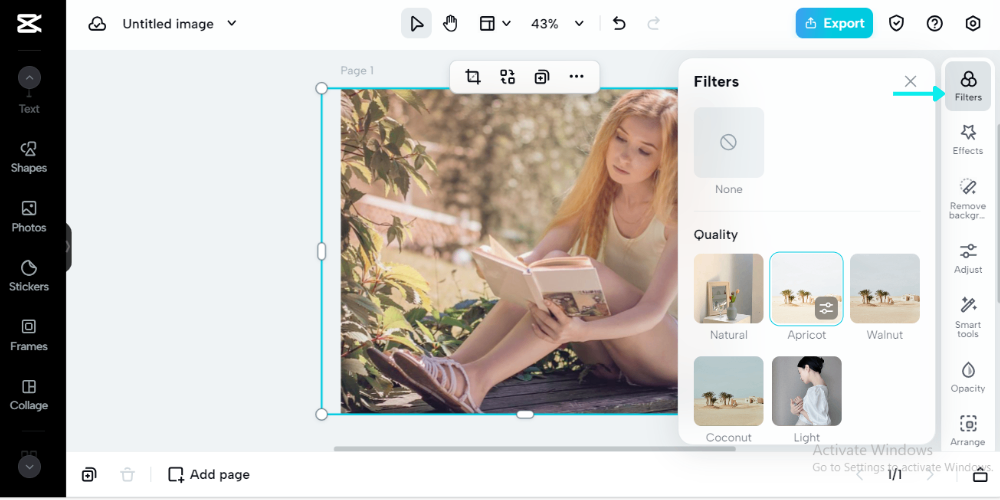Image resolution: width=1000 pixels, height=500 pixels.
Task: Open Smart tools panel
Action: click(x=967, y=316)
